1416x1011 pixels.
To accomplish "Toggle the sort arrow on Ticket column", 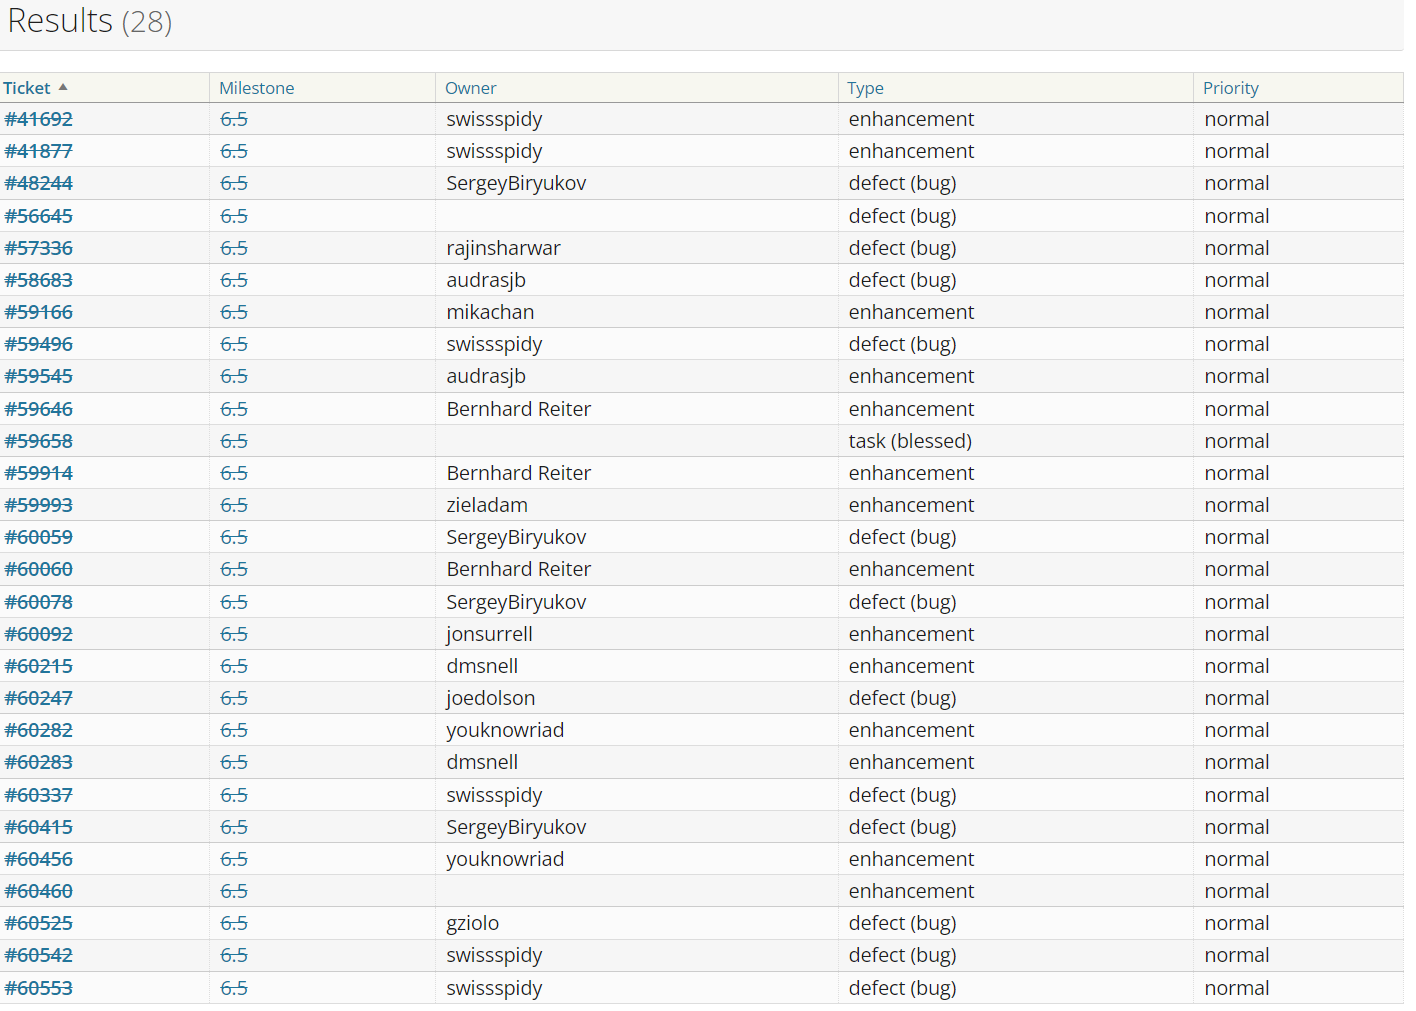I will click(x=64, y=87).
